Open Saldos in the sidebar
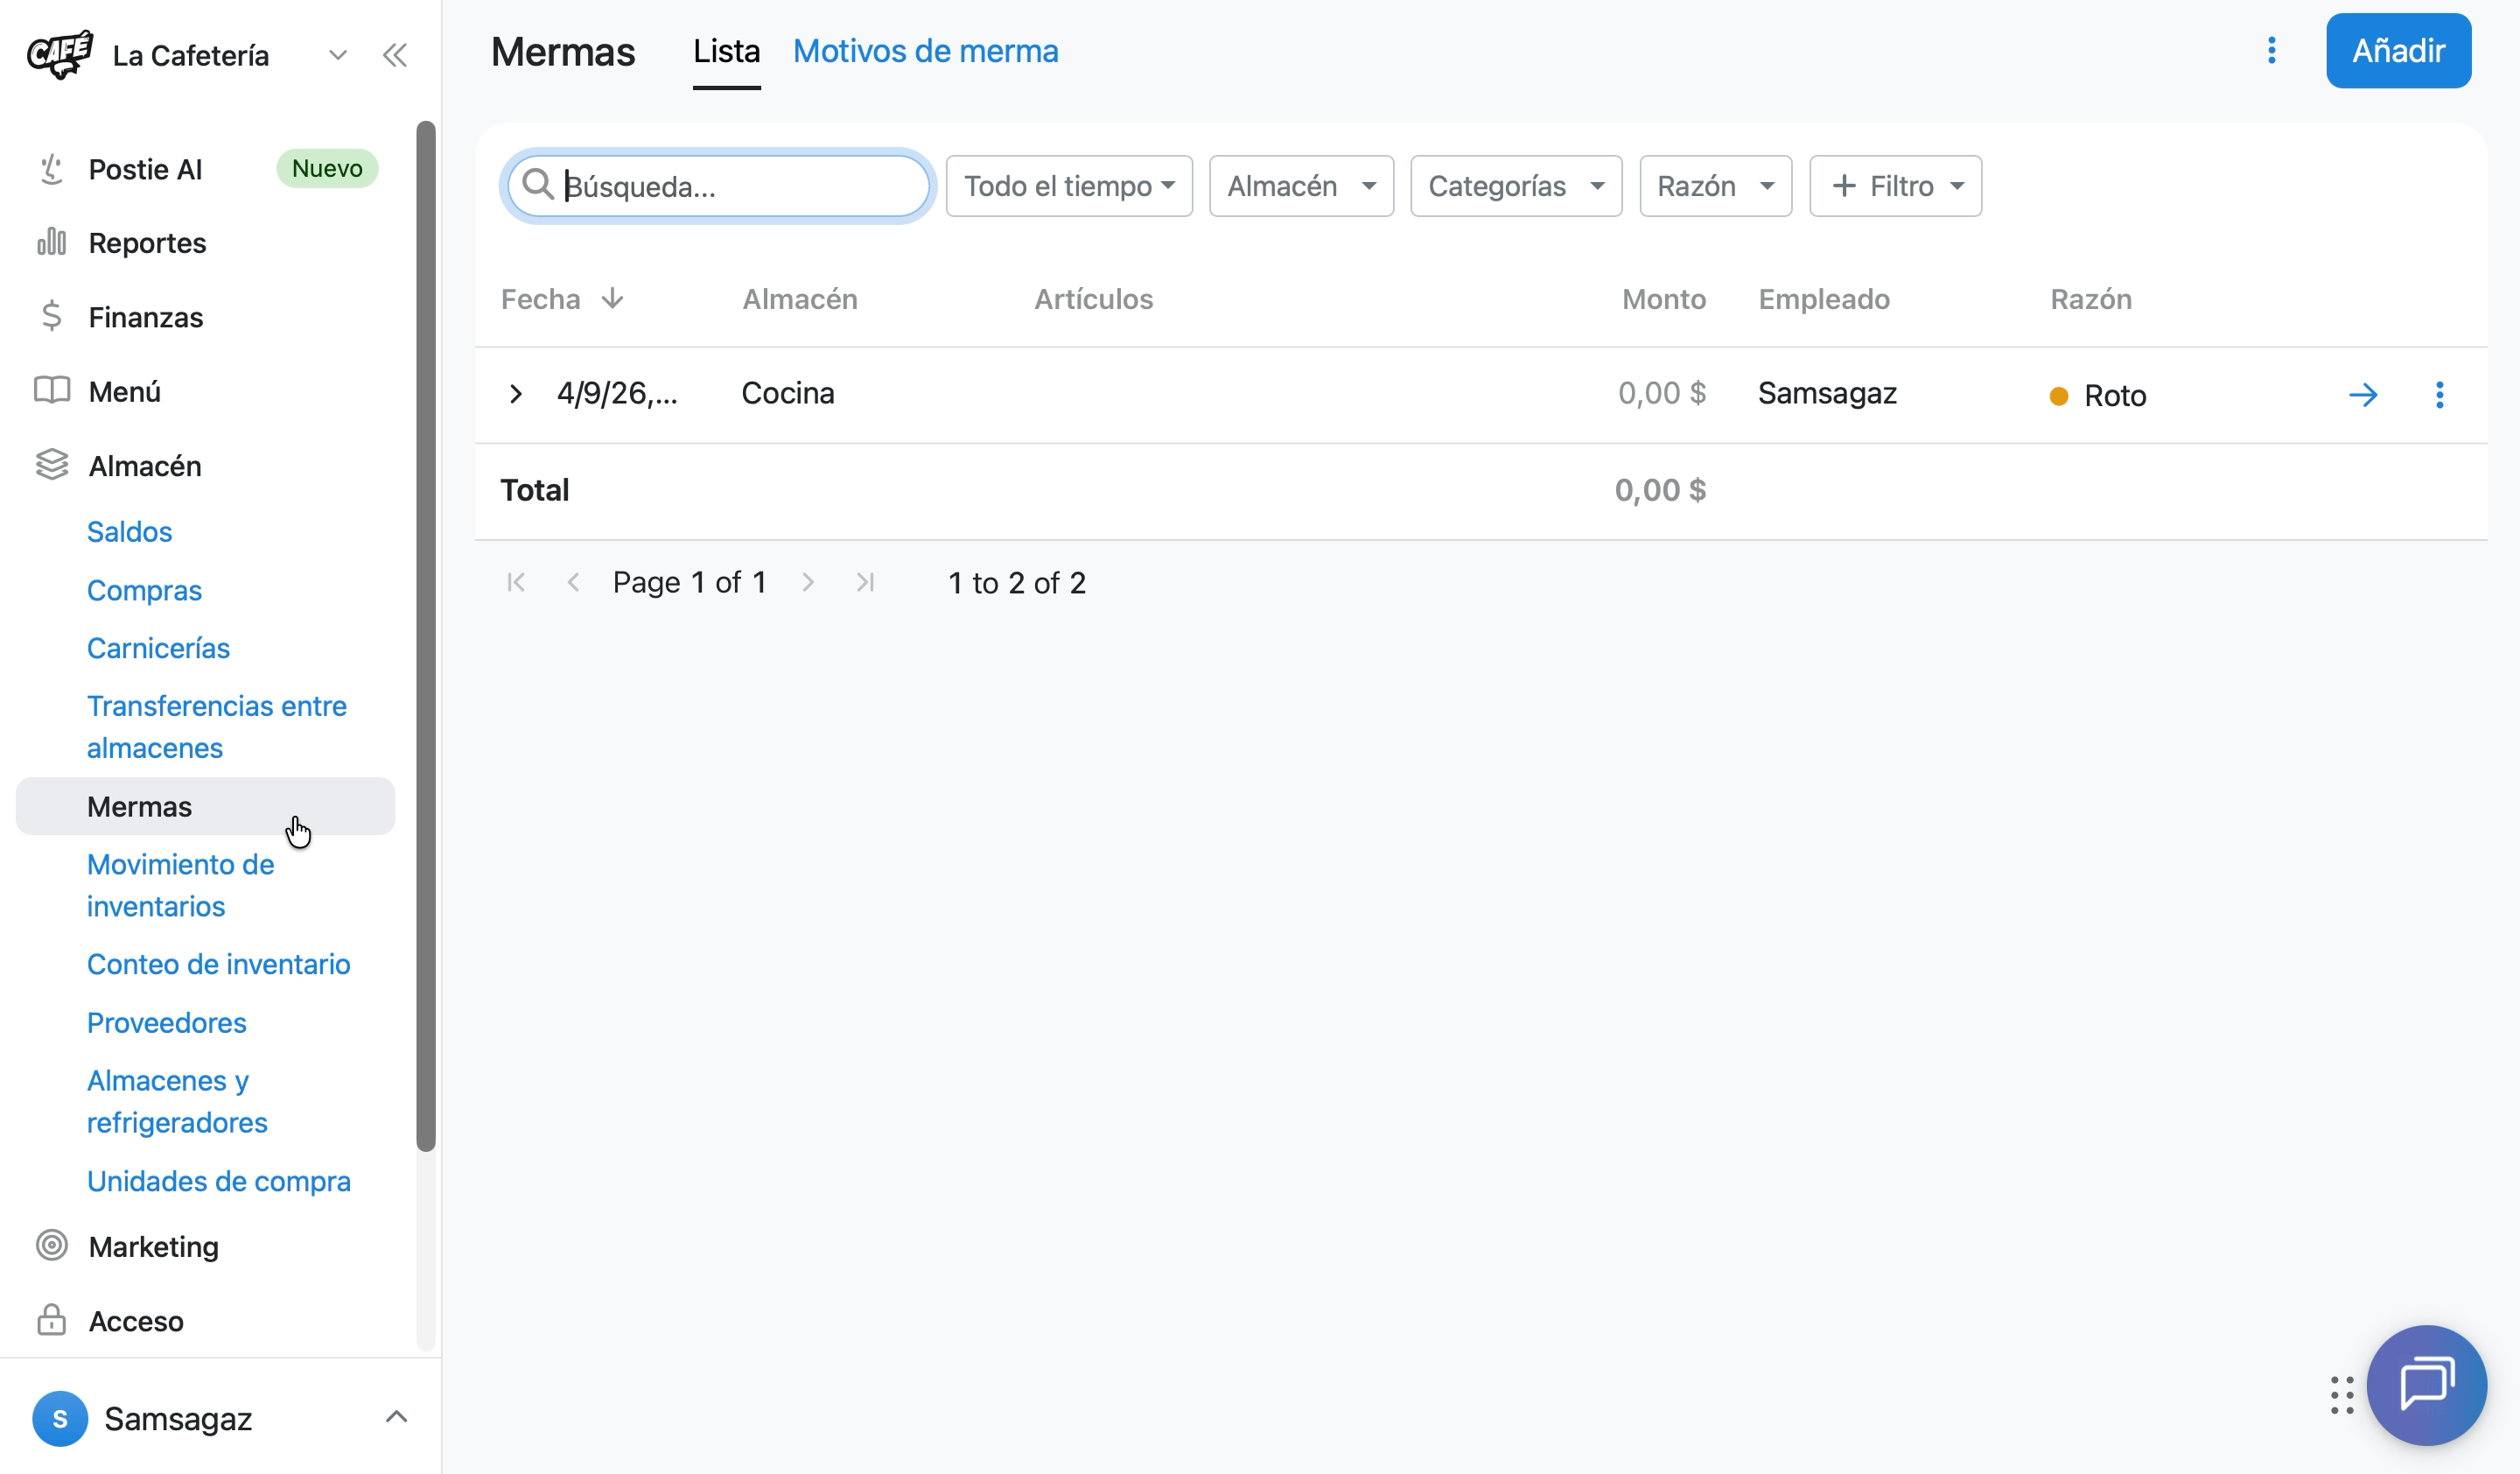Image resolution: width=2520 pixels, height=1474 pixels. pos(129,531)
